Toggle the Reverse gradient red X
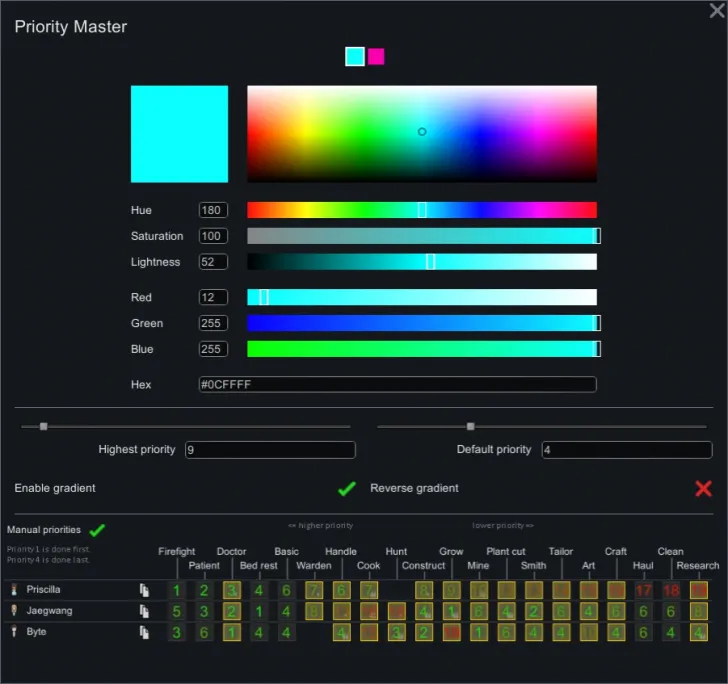This screenshot has height=684, width=728. pyautogui.click(x=703, y=489)
